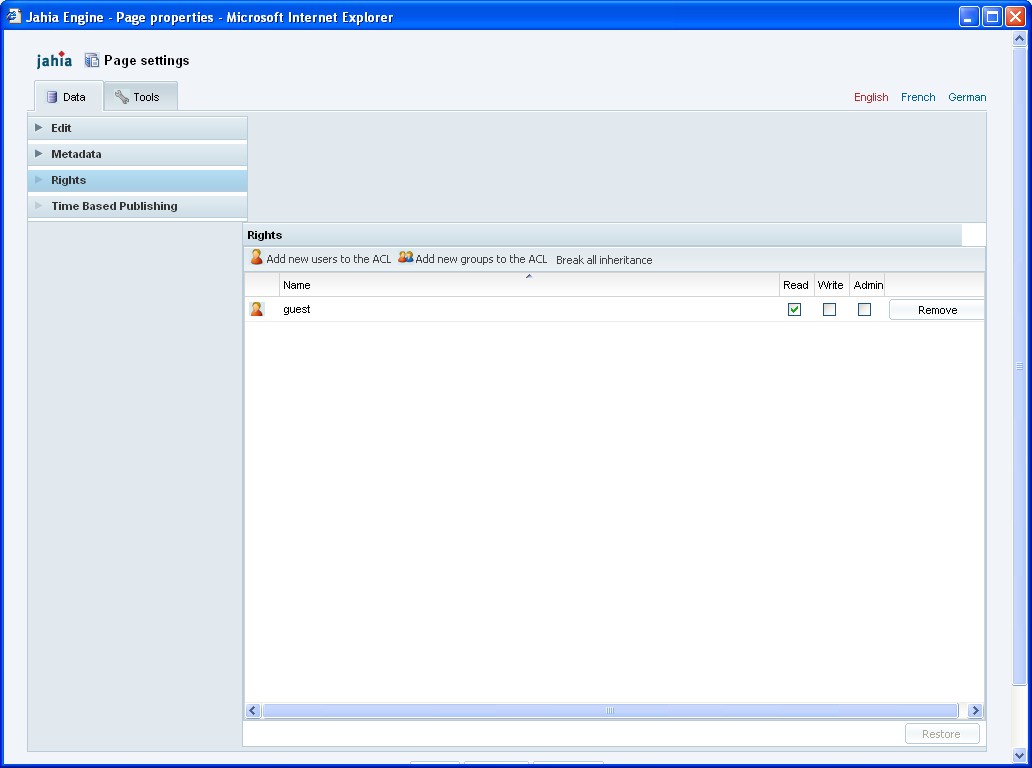Click the Read column header
1032x768 pixels.
click(796, 285)
